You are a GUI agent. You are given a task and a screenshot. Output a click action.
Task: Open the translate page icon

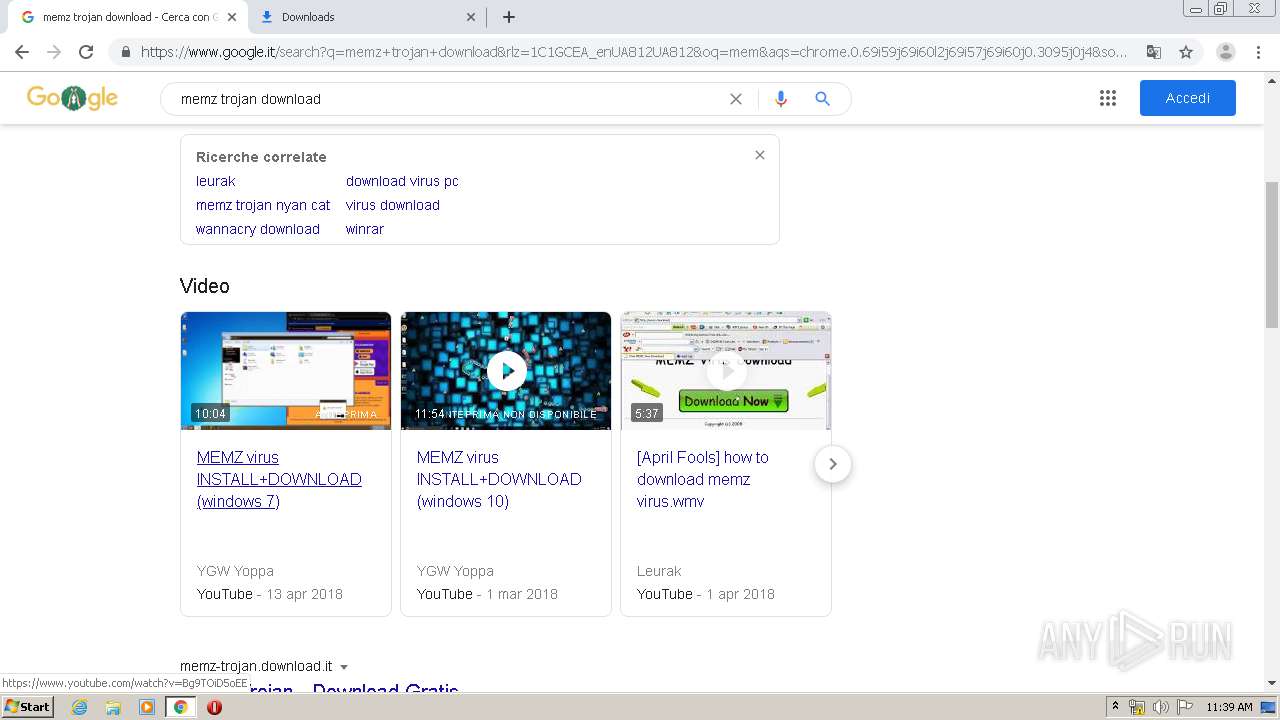pos(1154,52)
